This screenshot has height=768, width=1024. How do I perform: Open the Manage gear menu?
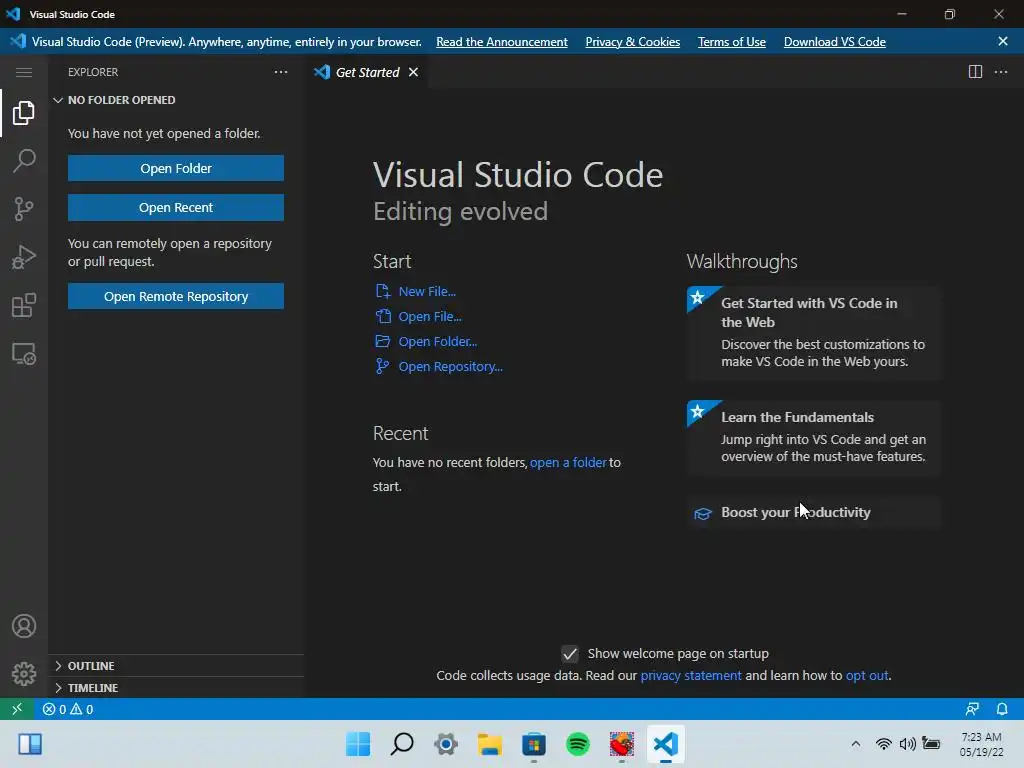[24, 674]
